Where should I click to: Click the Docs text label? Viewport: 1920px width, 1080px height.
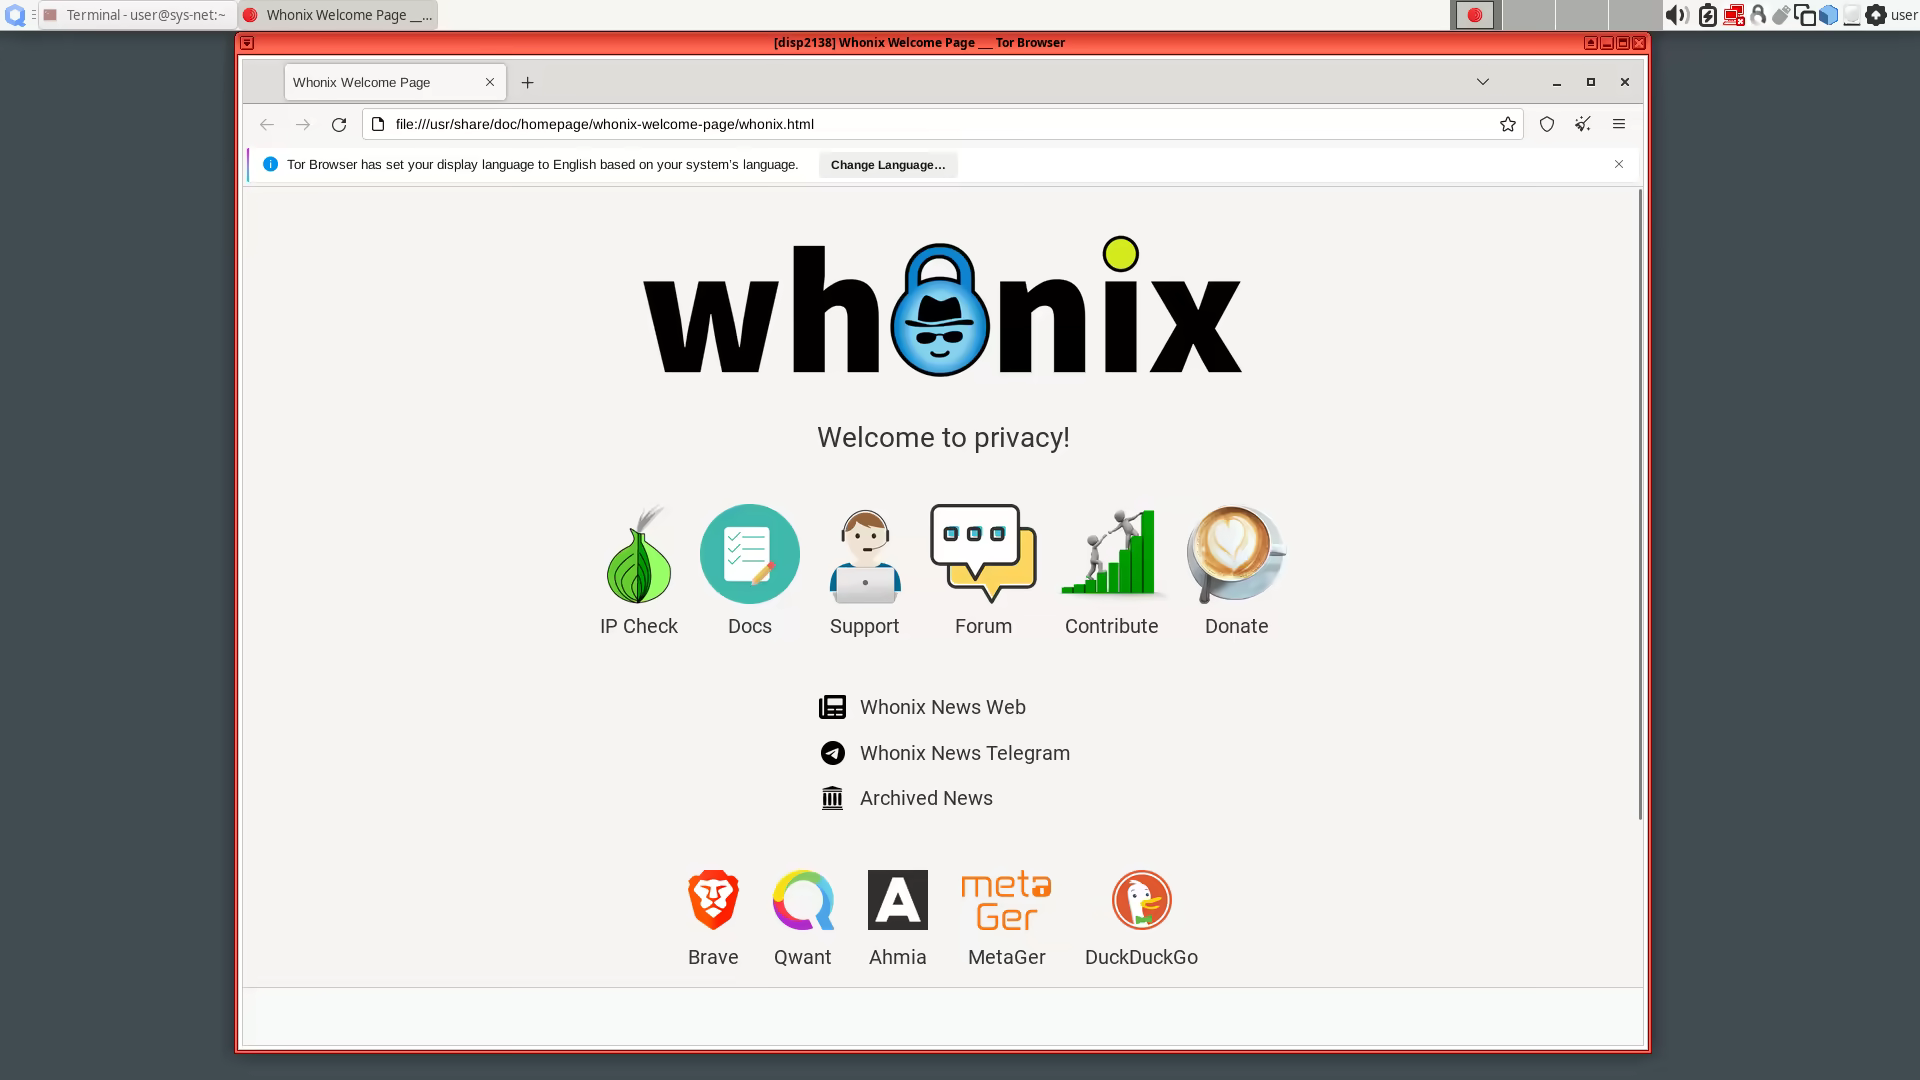[x=750, y=626]
